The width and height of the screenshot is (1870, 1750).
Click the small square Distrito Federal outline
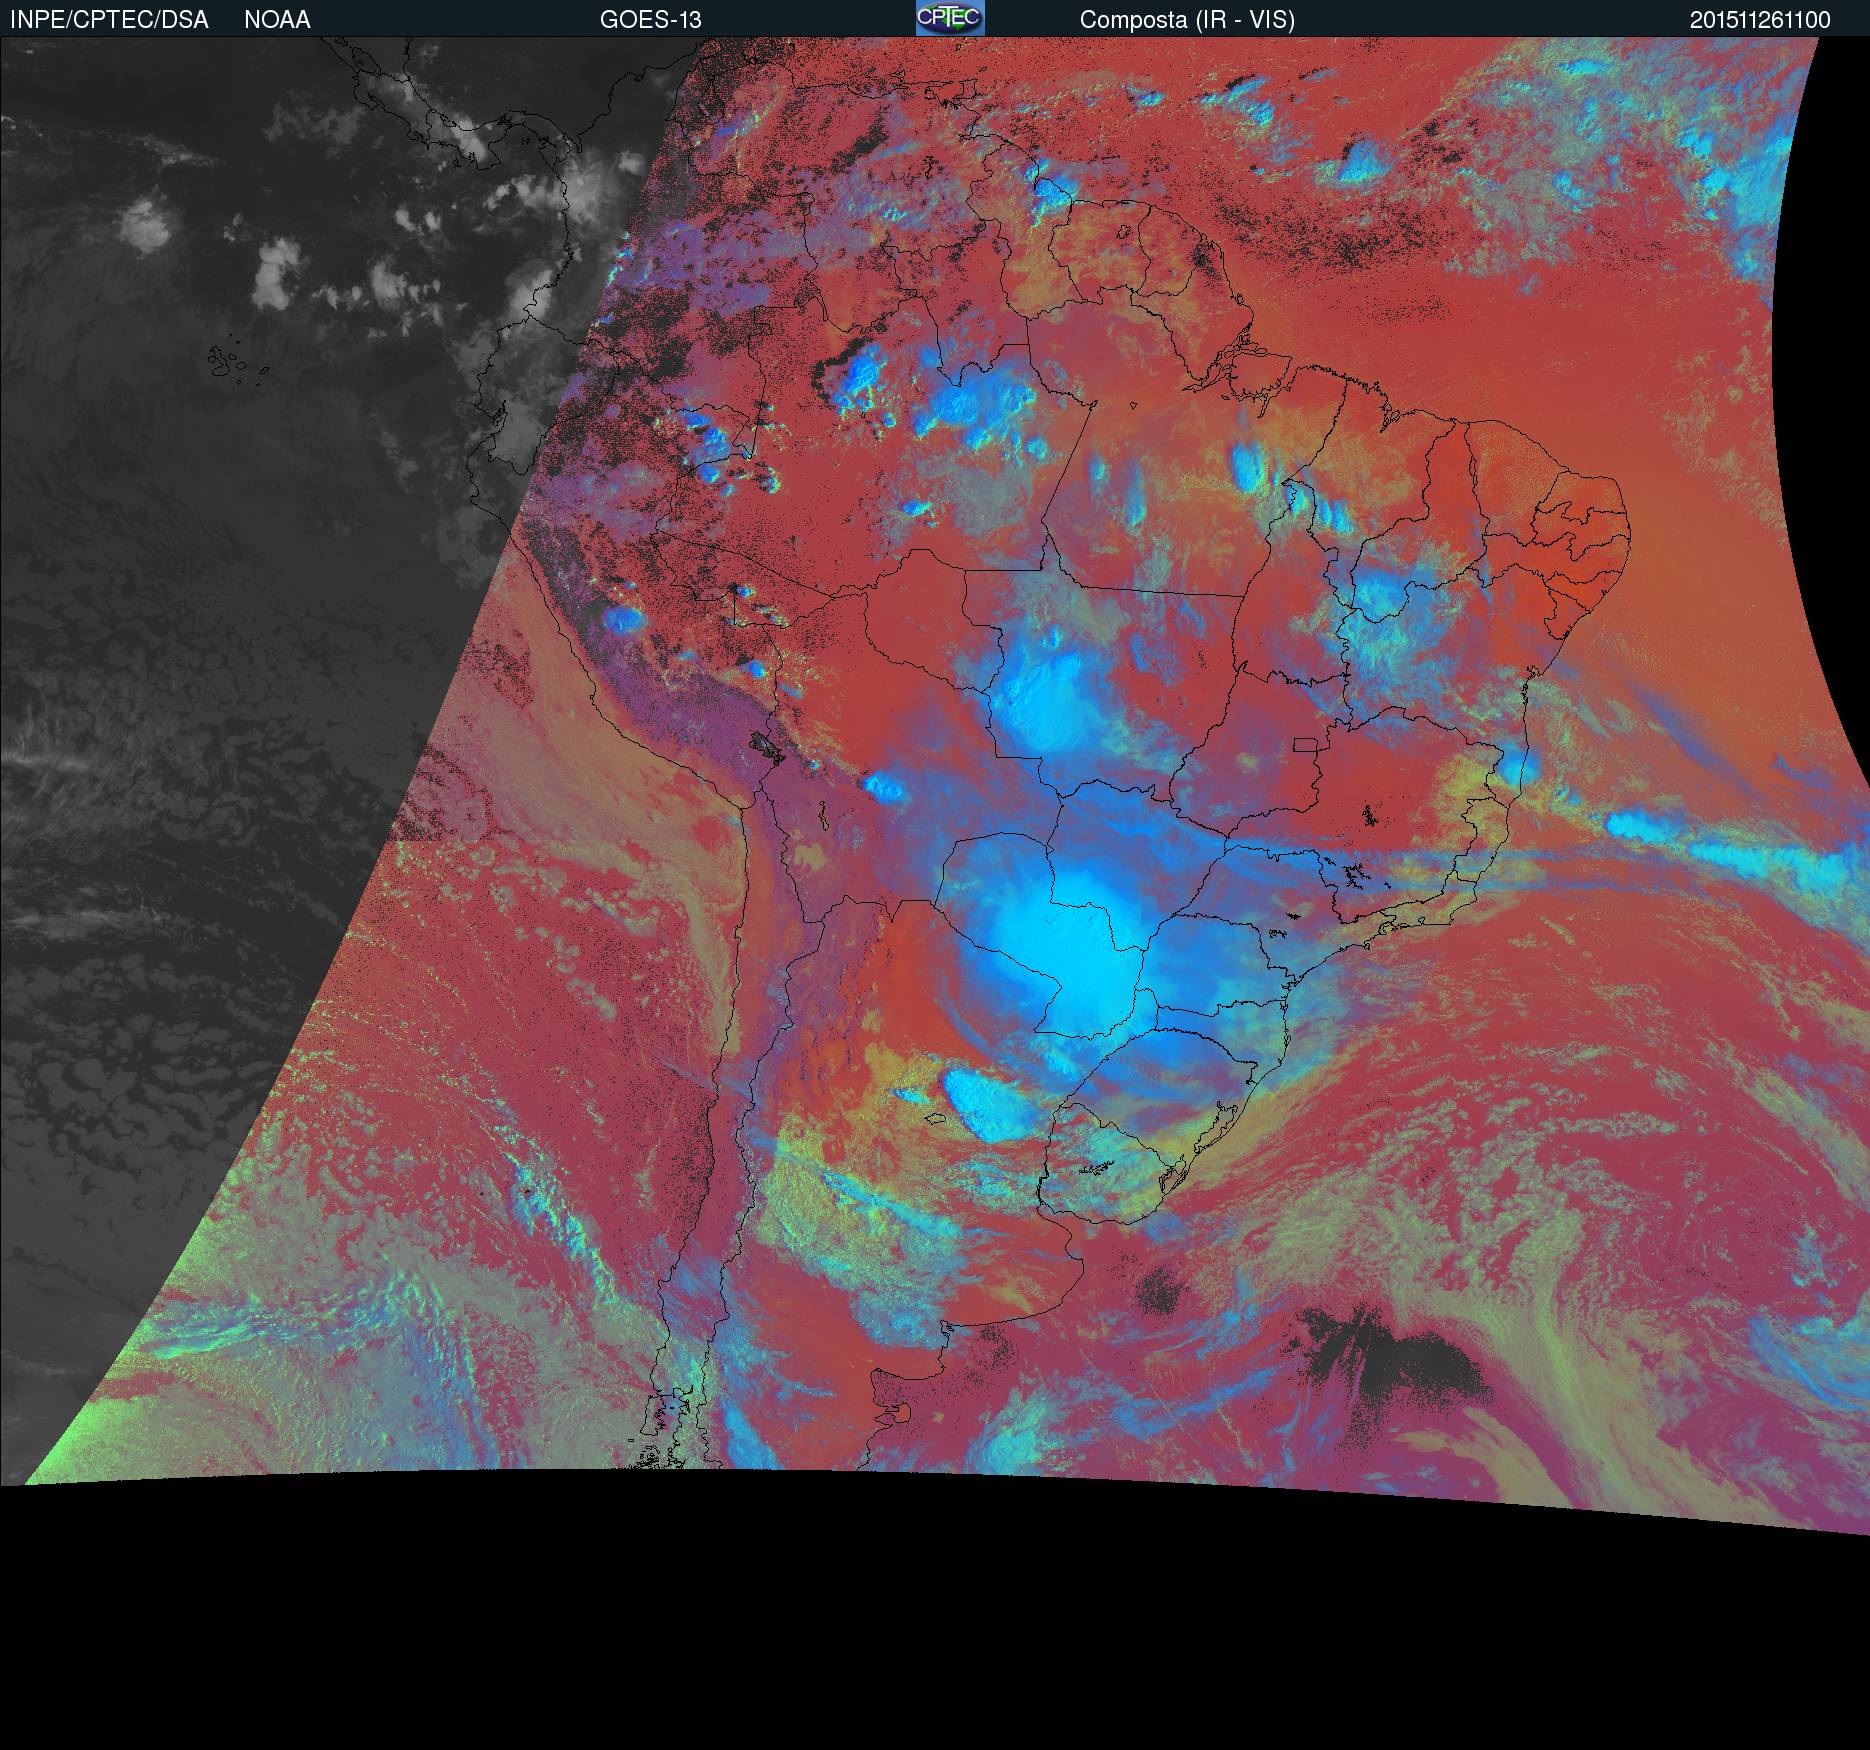(x=1304, y=744)
